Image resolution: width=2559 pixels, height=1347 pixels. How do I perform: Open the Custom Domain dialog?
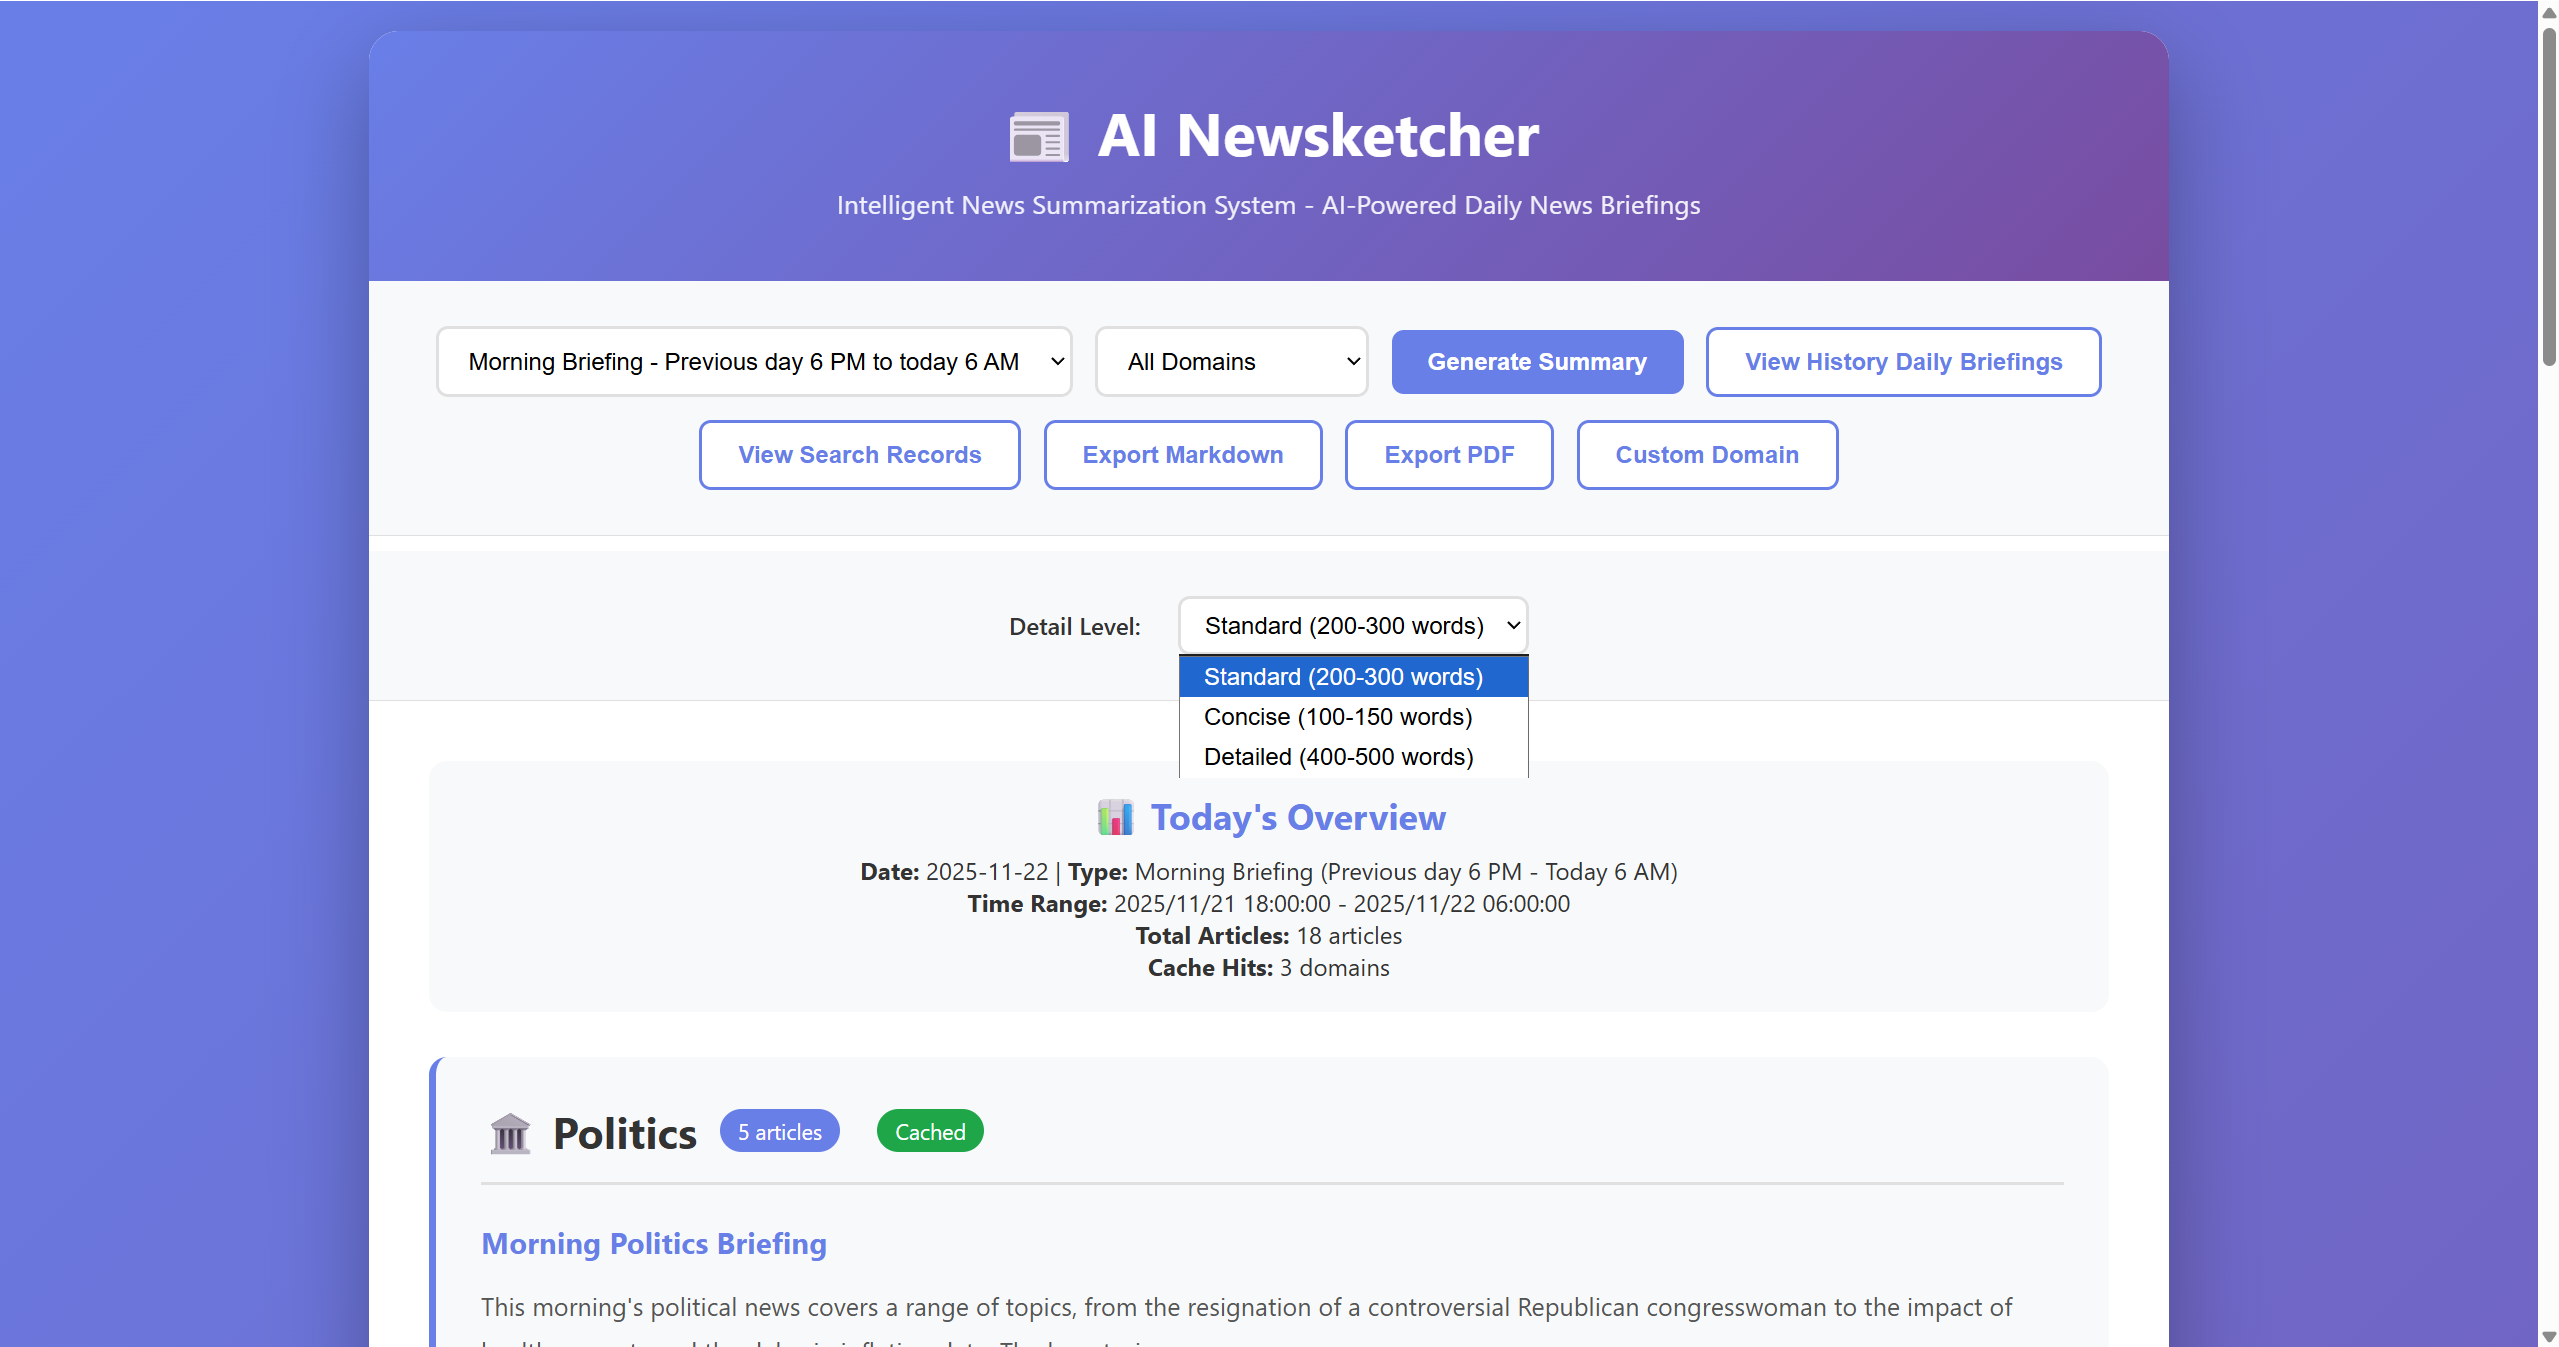(x=1706, y=455)
